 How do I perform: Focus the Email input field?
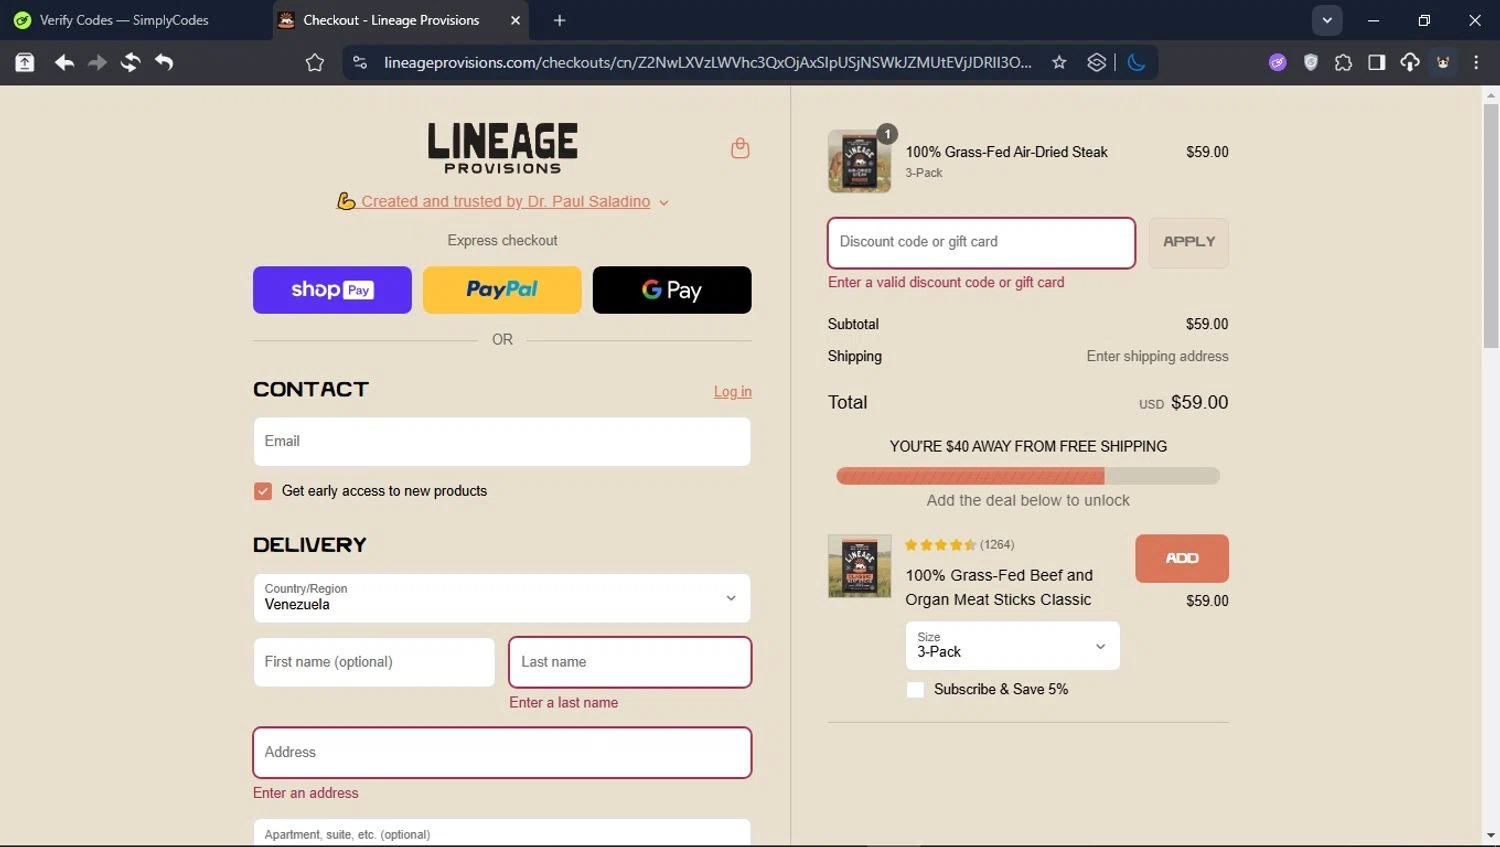pyautogui.click(x=502, y=441)
